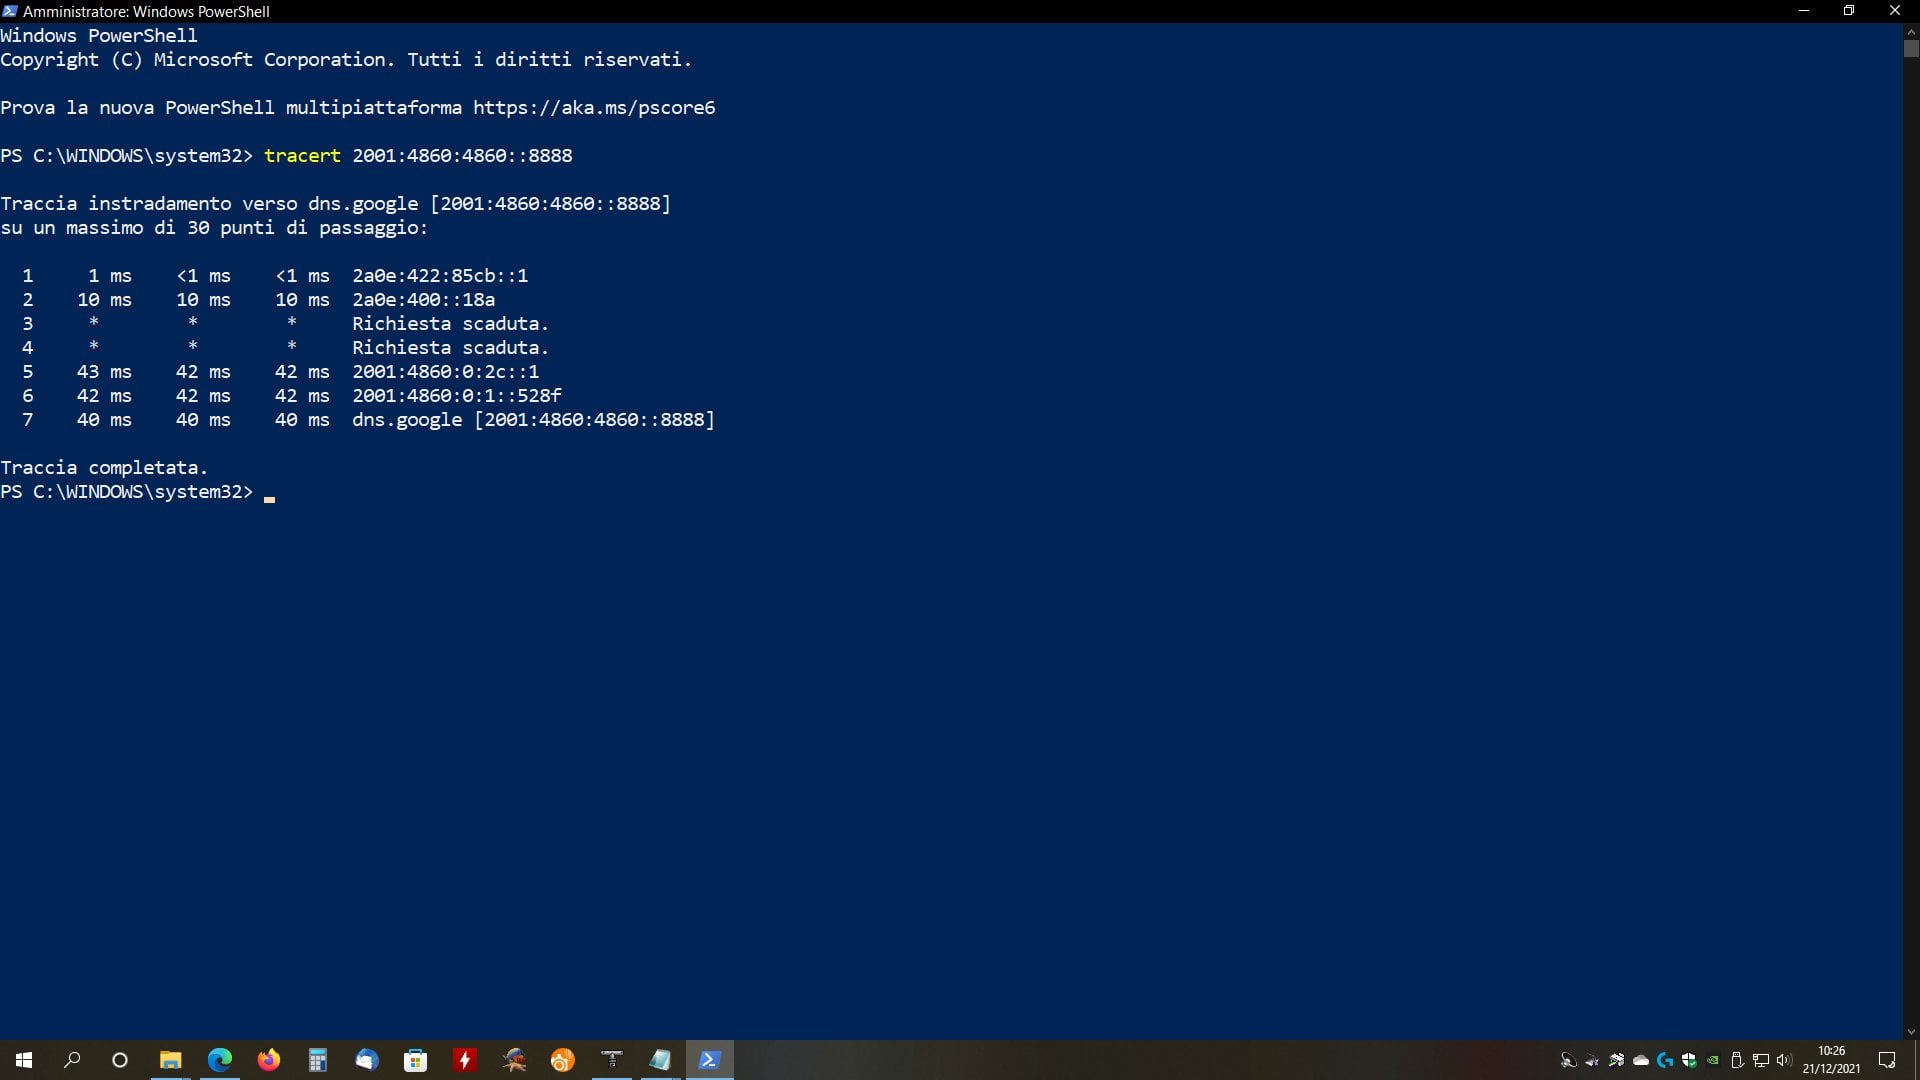Image resolution: width=1920 pixels, height=1080 pixels.
Task: Open File Explorer from the taskbar
Action: [170, 1060]
